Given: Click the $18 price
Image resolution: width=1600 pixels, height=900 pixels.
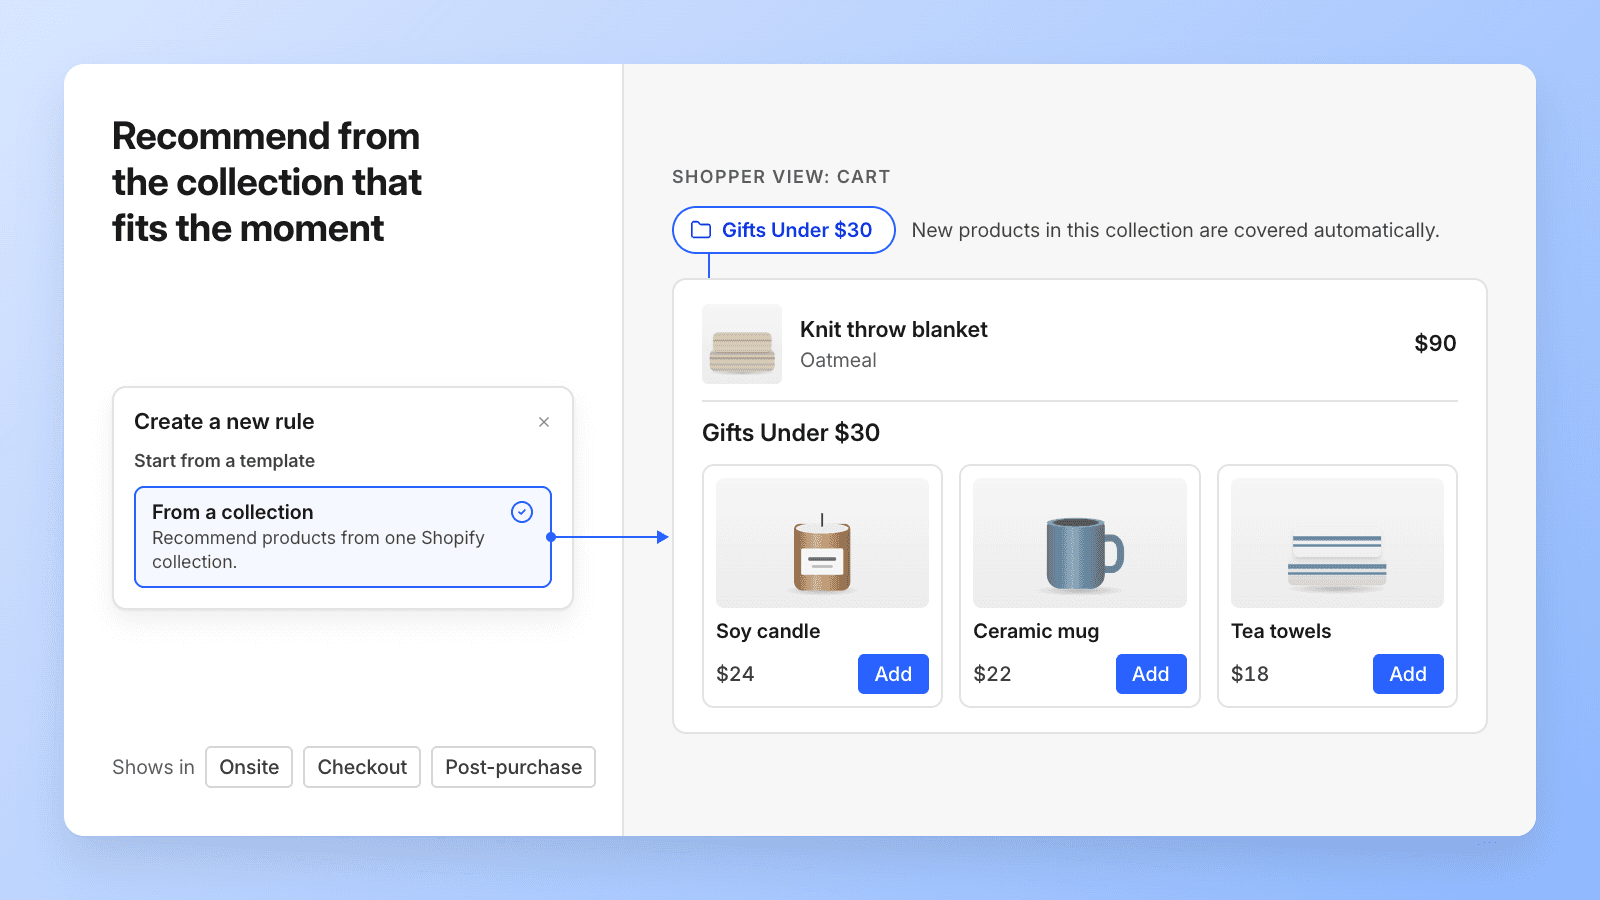Looking at the screenshot, I should click(1250, 674).
